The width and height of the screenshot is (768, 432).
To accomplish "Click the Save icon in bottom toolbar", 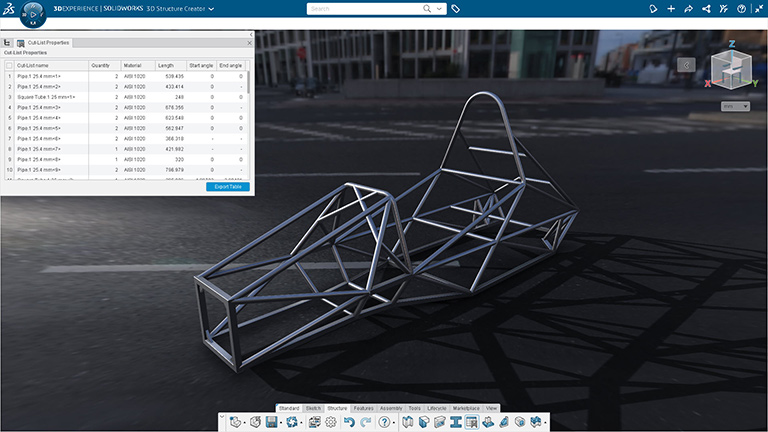I will pos(270,422).
